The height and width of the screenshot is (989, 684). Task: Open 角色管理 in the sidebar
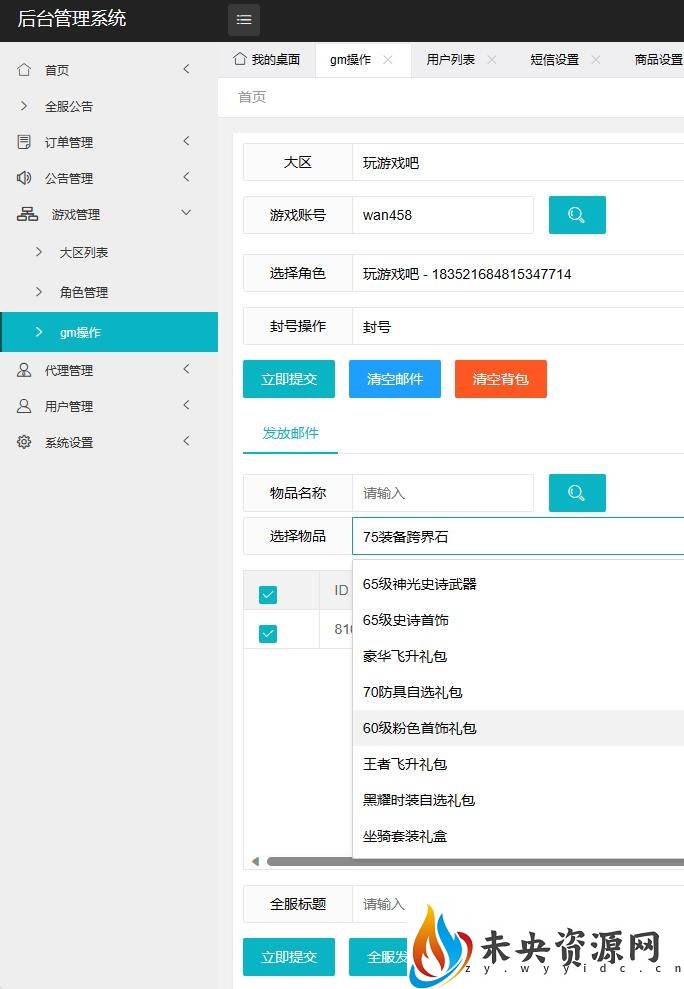(84, 292)
